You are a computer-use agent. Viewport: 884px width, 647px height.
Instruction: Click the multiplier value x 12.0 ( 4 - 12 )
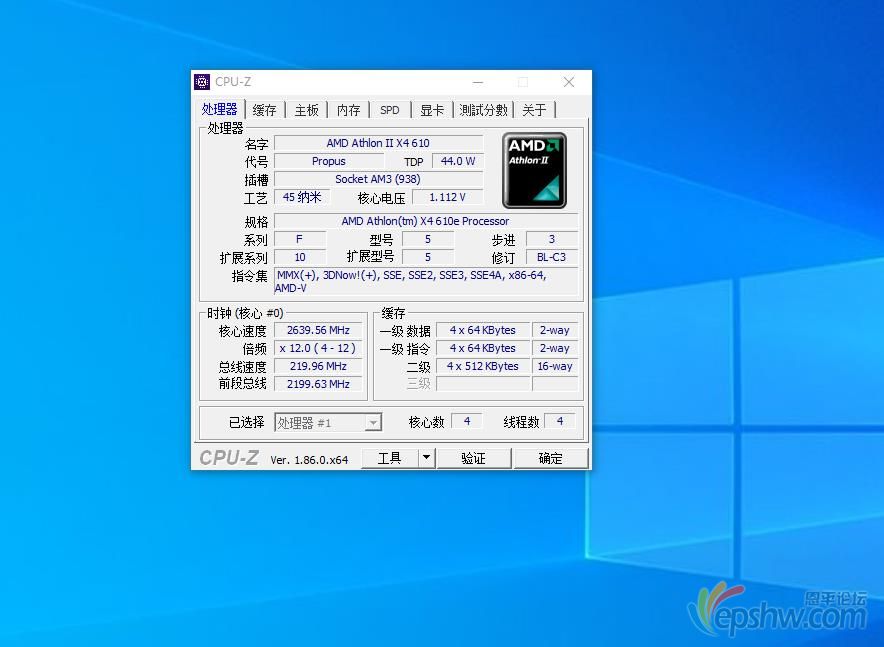(x=318, y=348)
